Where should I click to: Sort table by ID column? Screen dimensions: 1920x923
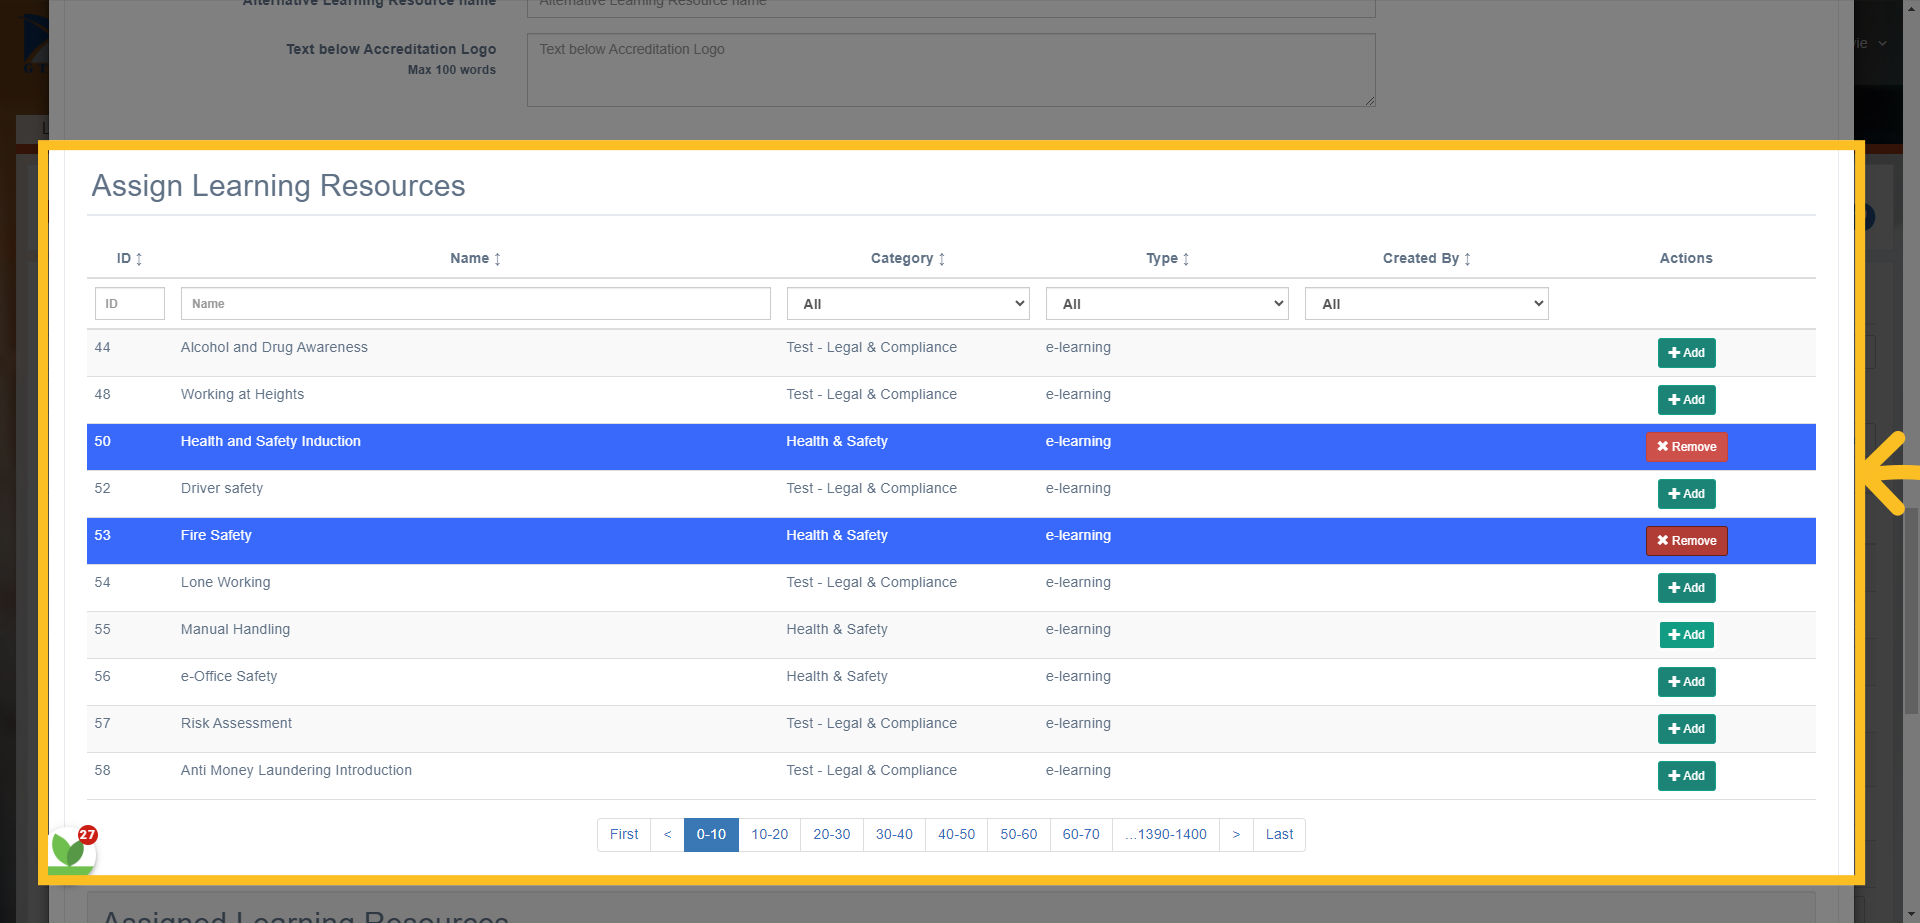click(129, 259)
